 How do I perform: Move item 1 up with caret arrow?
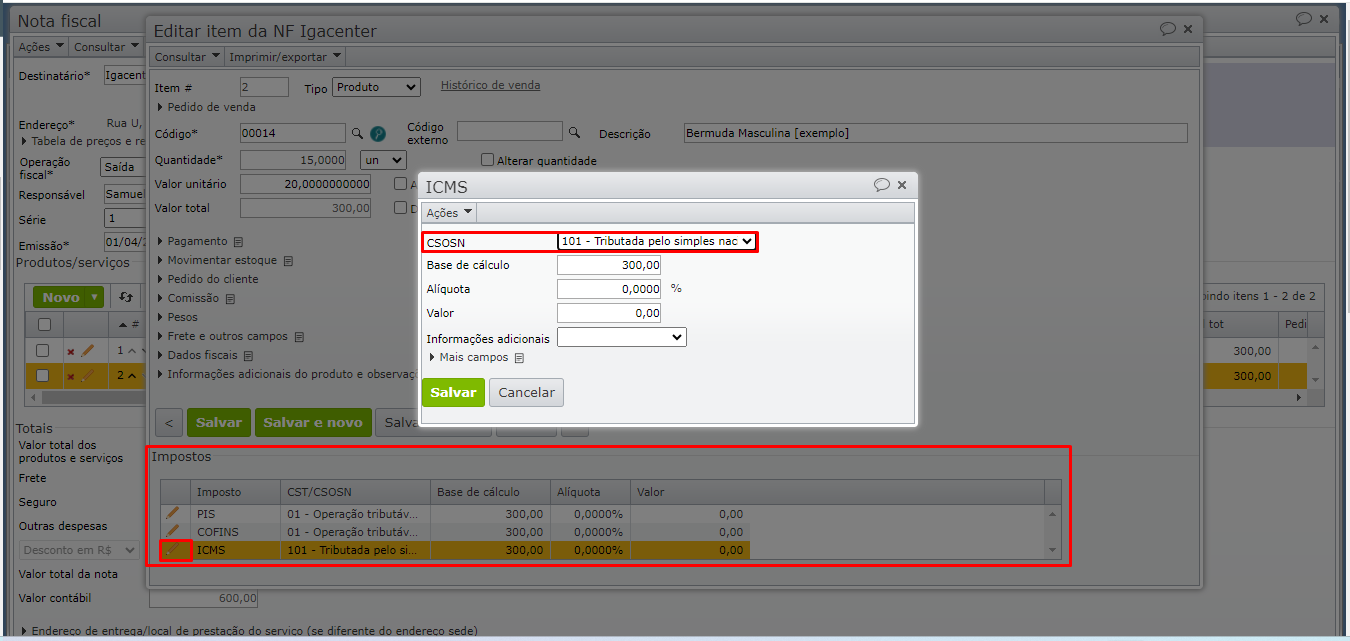(132, 351)
